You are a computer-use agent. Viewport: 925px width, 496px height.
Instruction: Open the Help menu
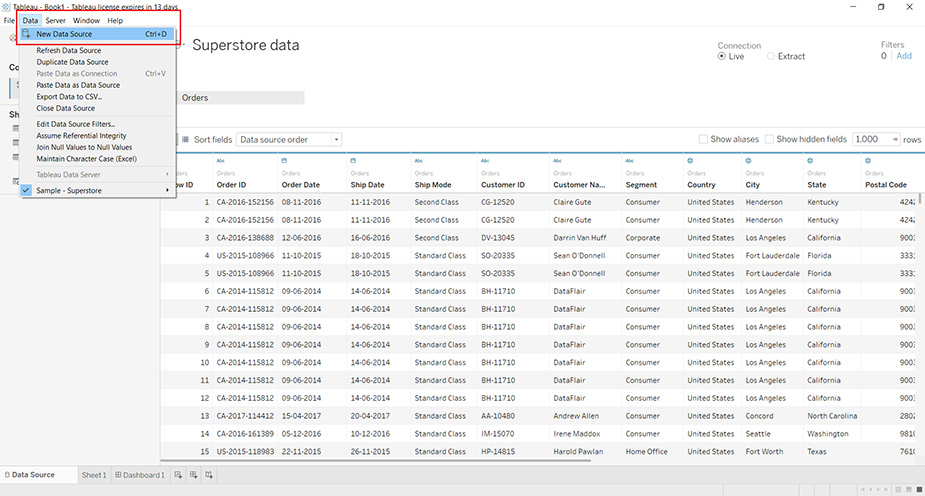tap(115, 20)
